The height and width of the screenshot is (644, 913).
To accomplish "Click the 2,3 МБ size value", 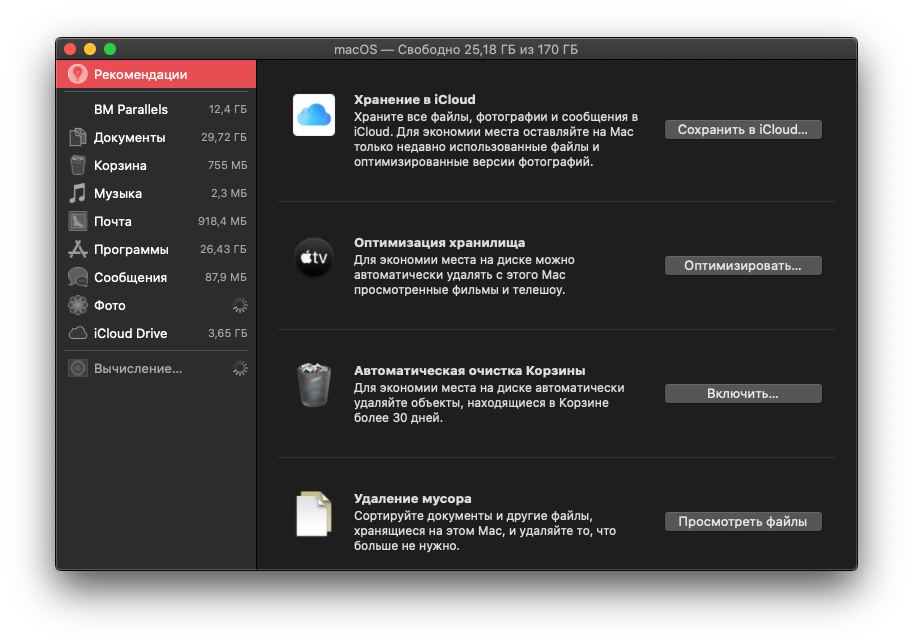I will click(229, 193).
